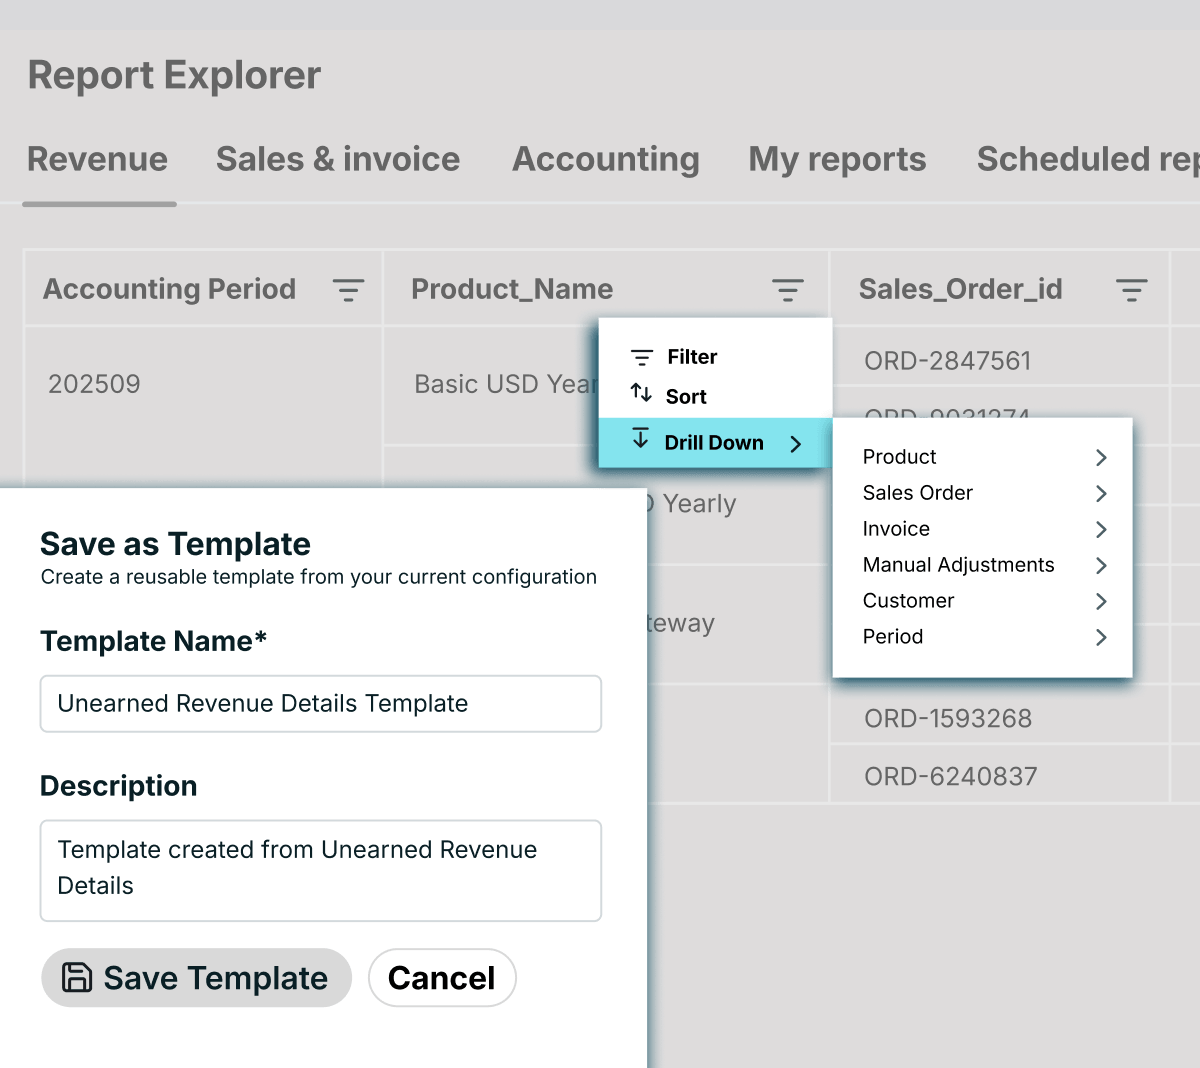The image size is (1200, 1068).
Task: Select Invoice in the drill down submenu
Action: tap(895, 529)
